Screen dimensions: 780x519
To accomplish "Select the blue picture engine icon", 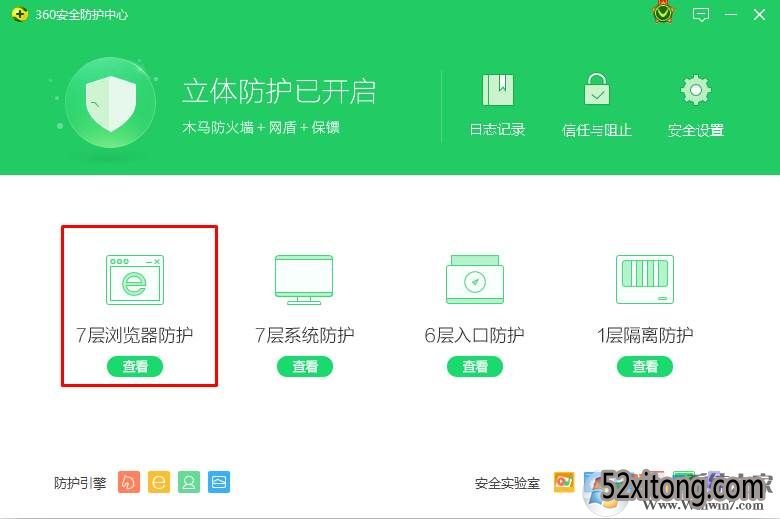I will (x=219, y=482).
